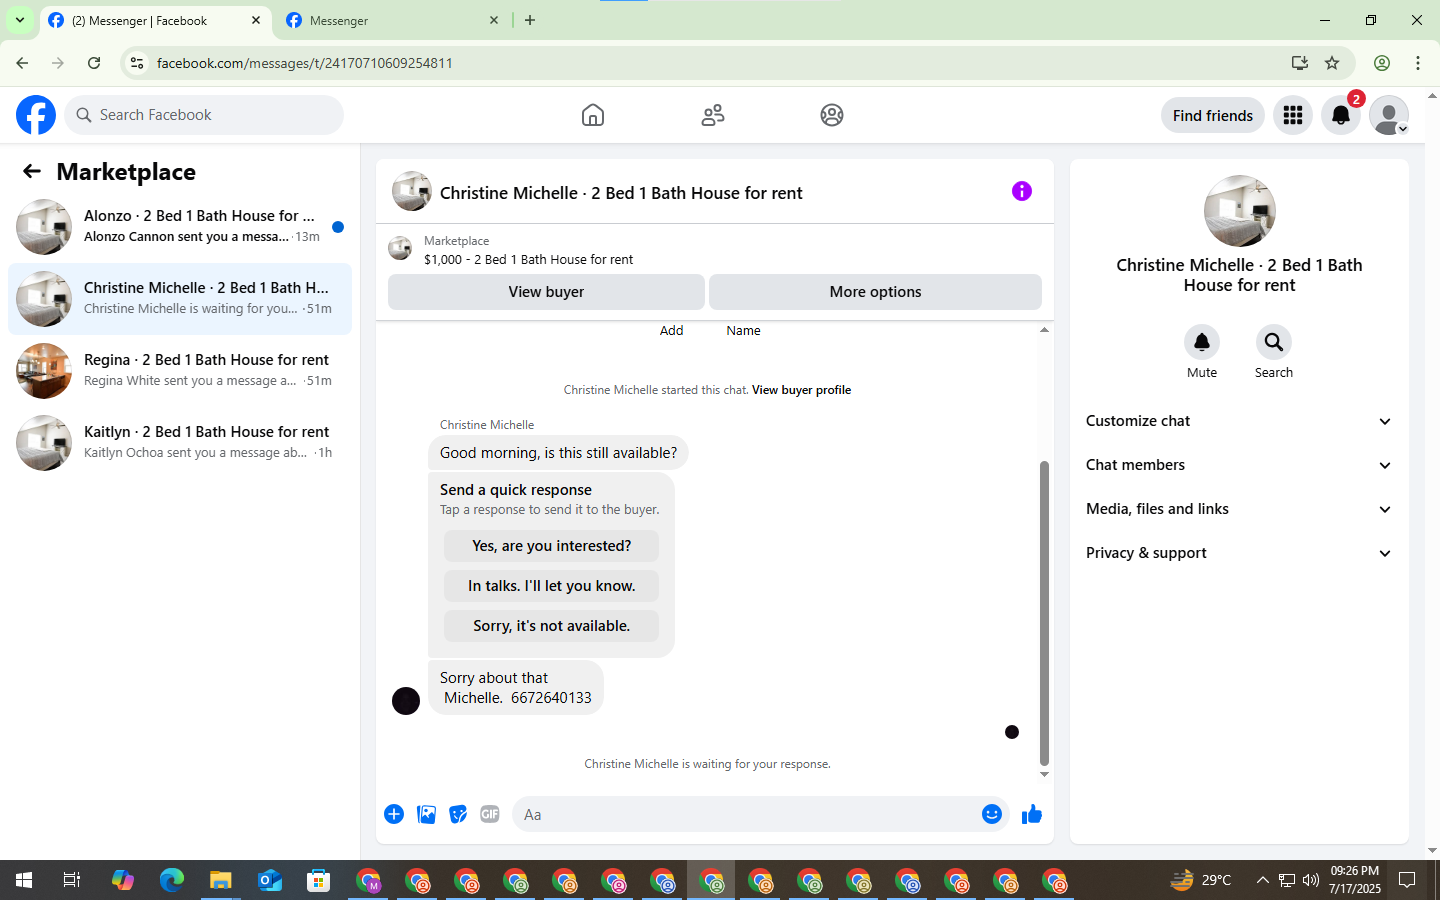The width and height of the screenshot is (1440, 900).
Task: Search in conversation using the magnifier icon
Action: click(x=1274, y=342)
